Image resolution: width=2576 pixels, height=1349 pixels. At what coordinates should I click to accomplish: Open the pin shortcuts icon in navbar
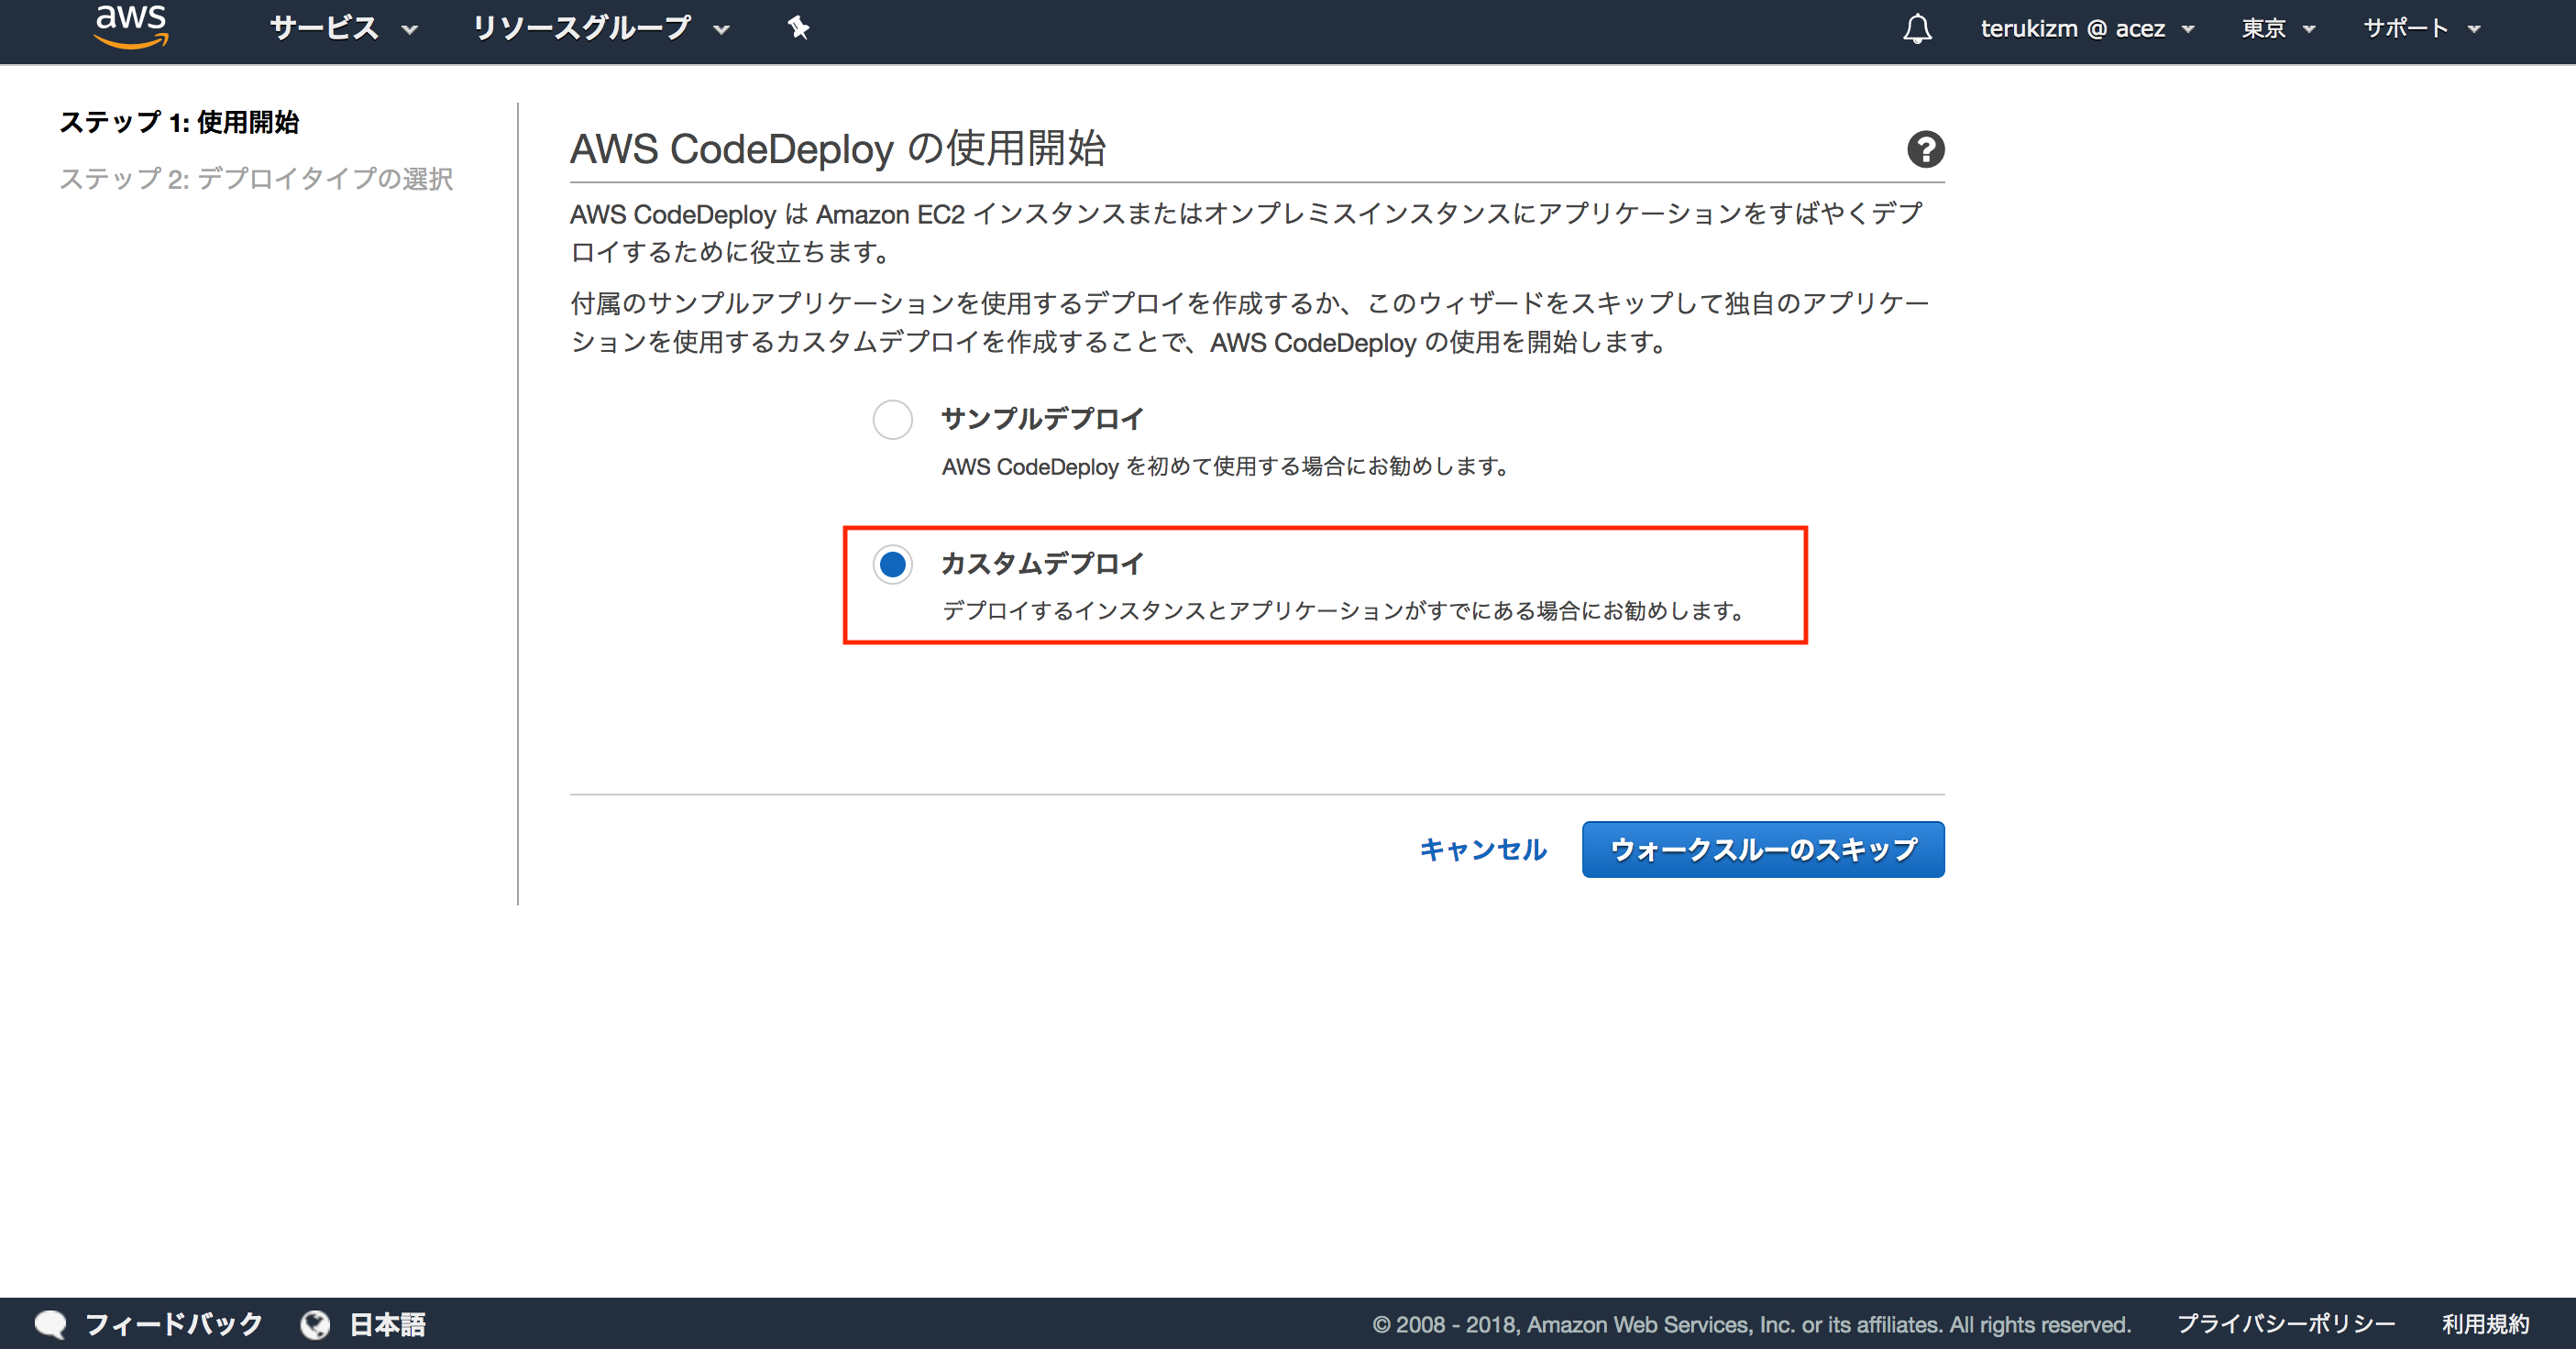798,28
